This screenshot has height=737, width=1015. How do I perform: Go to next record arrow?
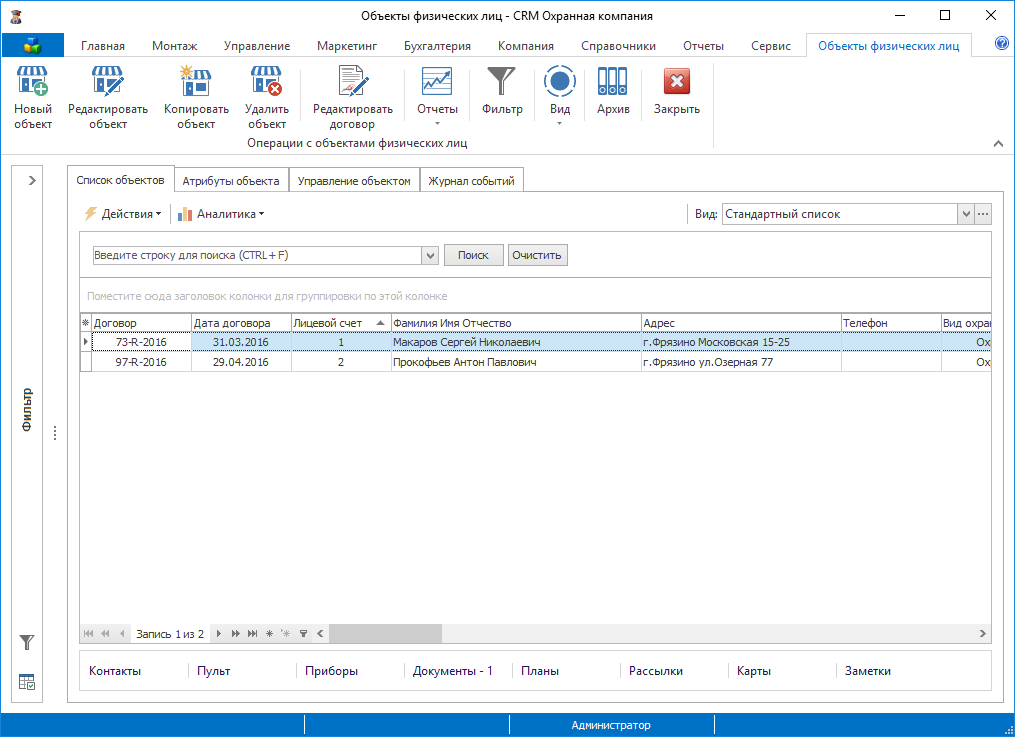click(x=219, y=633)
